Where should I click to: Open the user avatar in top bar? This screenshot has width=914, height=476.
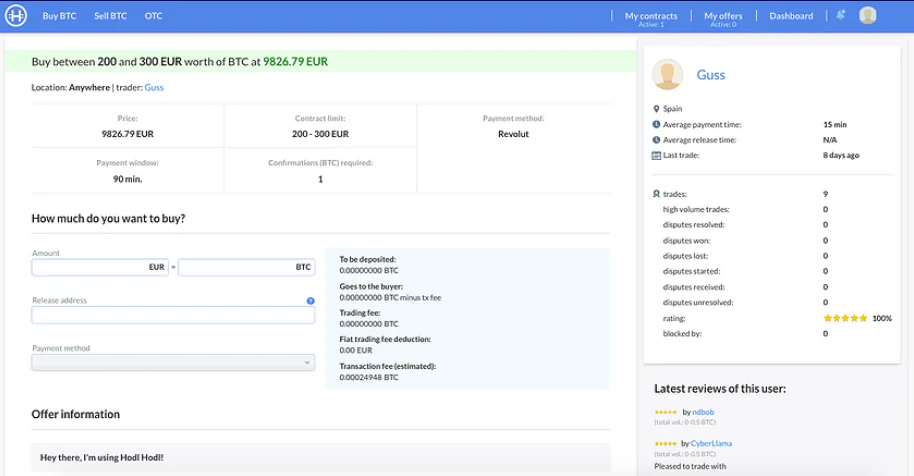(867, 15)
